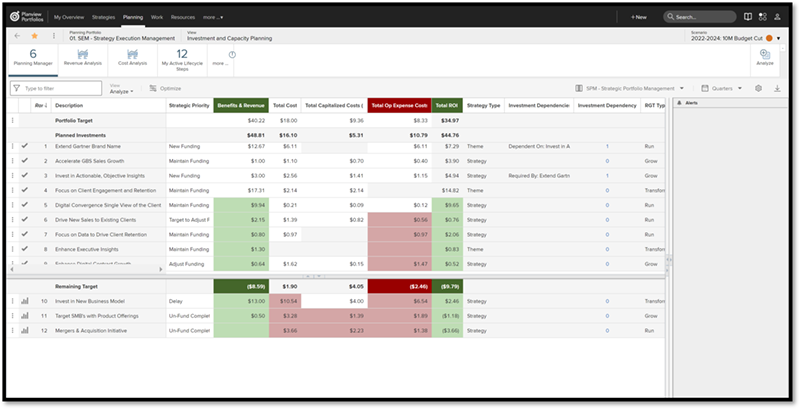Open the Strategies menu
This screenshot has width=800, height=409.
click(104, 17)
